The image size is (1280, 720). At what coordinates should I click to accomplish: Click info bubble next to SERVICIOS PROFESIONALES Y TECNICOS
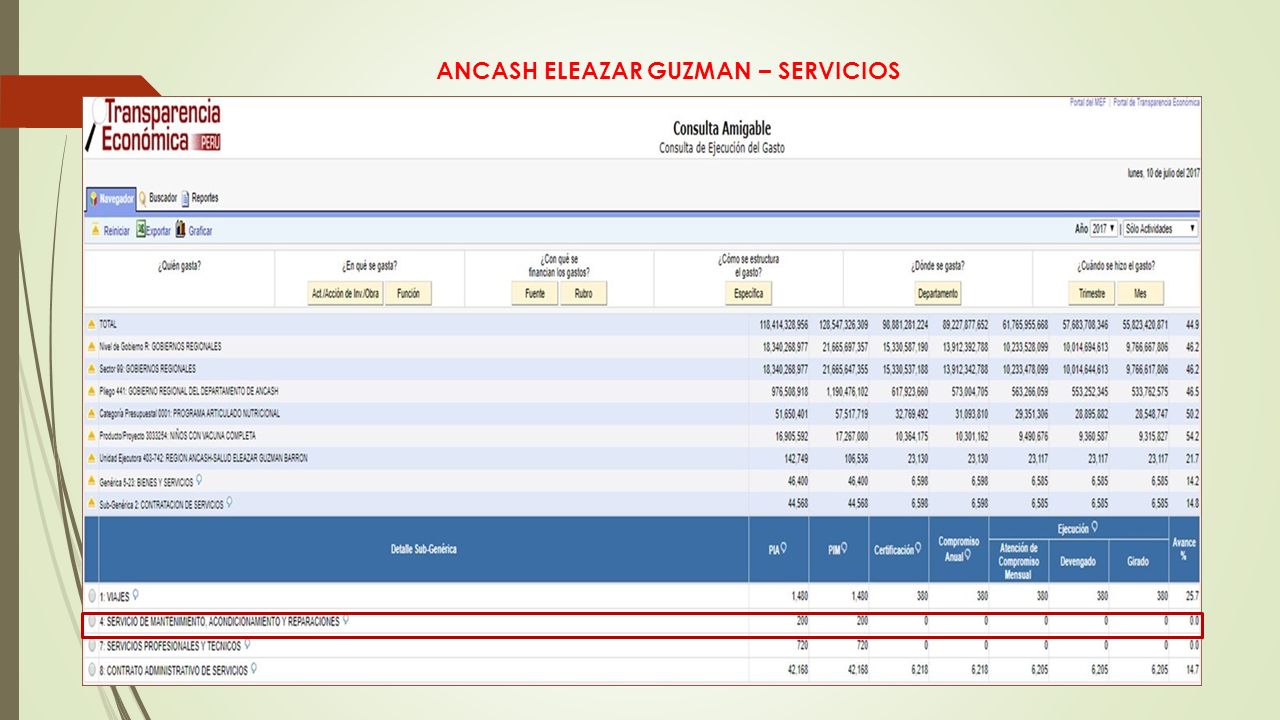[x=247, y=645]
